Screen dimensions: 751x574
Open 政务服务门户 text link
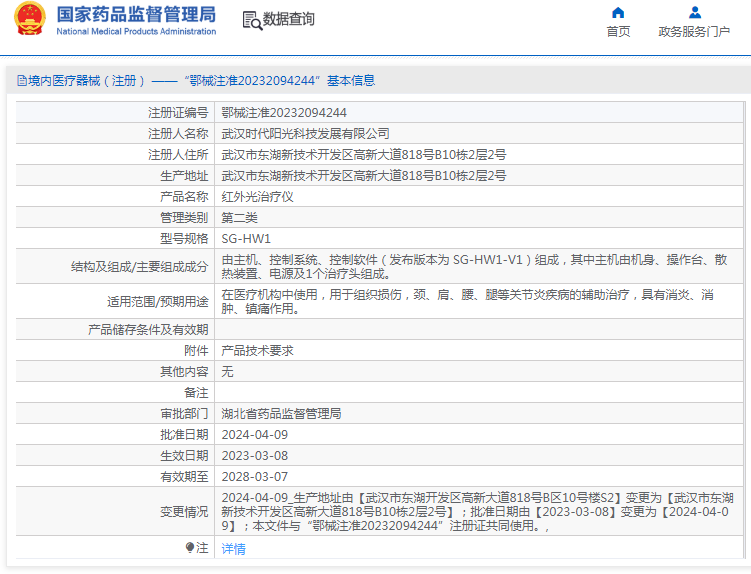[694, 32]
